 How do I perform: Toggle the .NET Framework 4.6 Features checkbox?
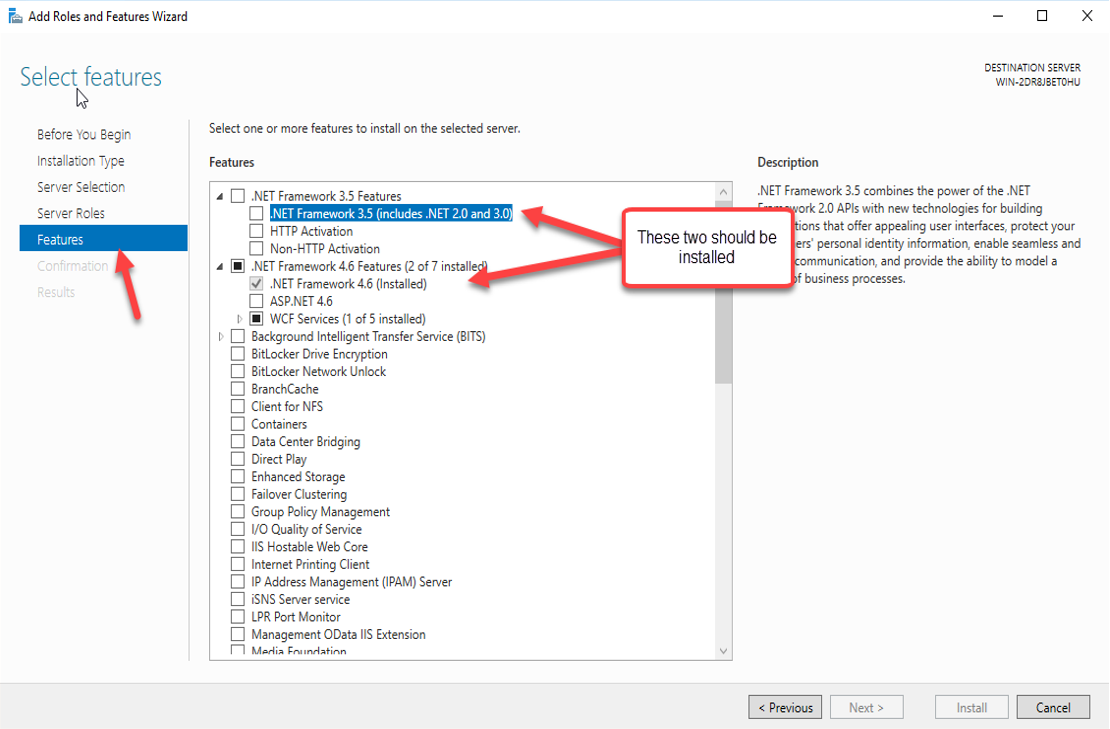(238, 266)
